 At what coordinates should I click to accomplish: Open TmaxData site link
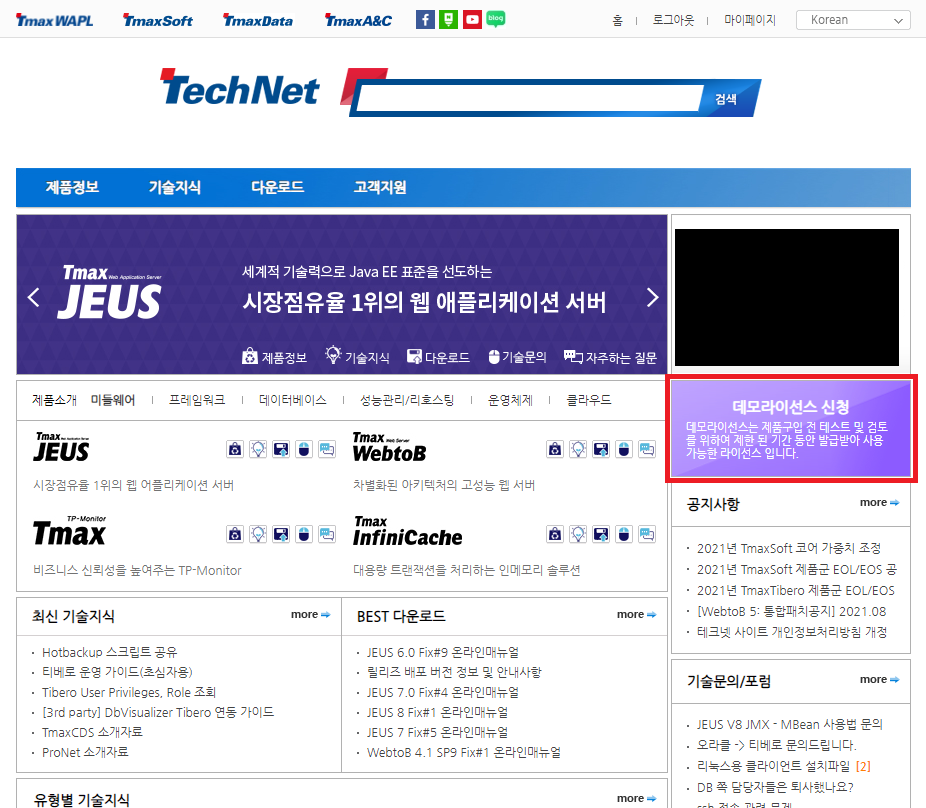(x=258, y=21)
